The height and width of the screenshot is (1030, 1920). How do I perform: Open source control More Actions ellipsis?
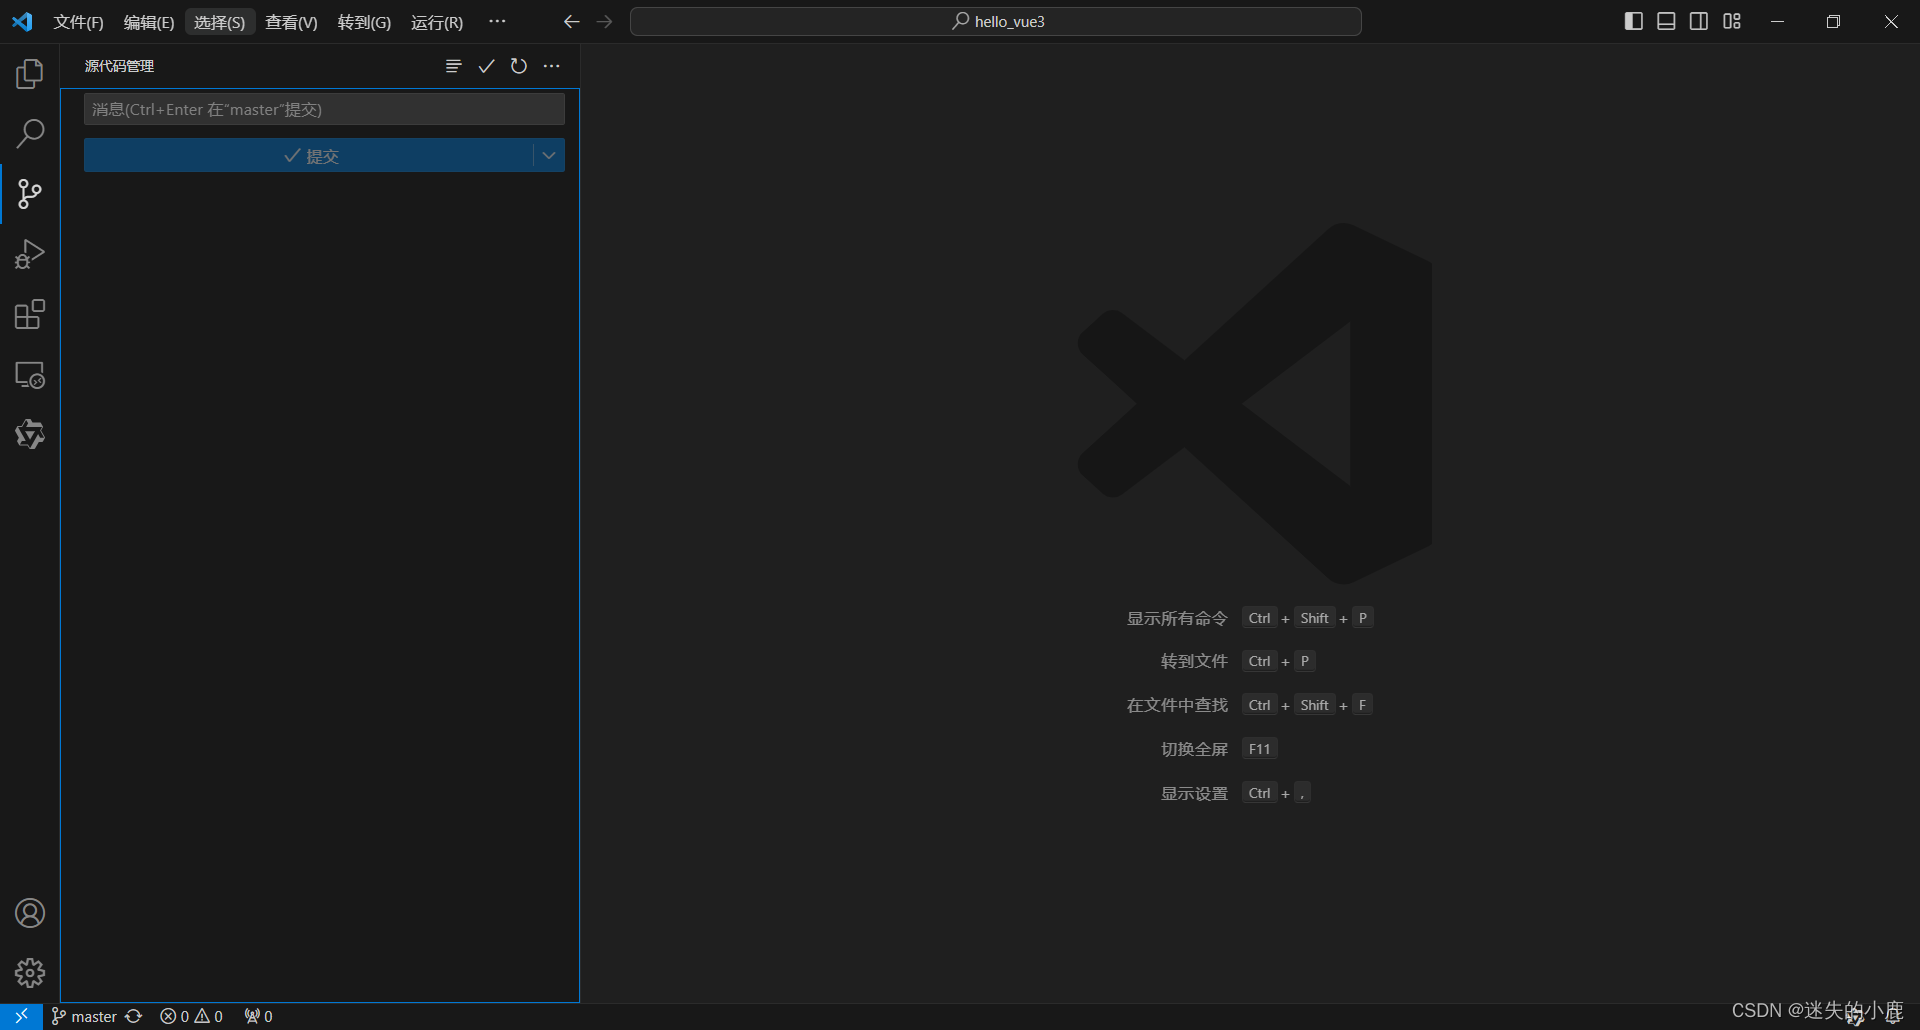click(551, 66)
